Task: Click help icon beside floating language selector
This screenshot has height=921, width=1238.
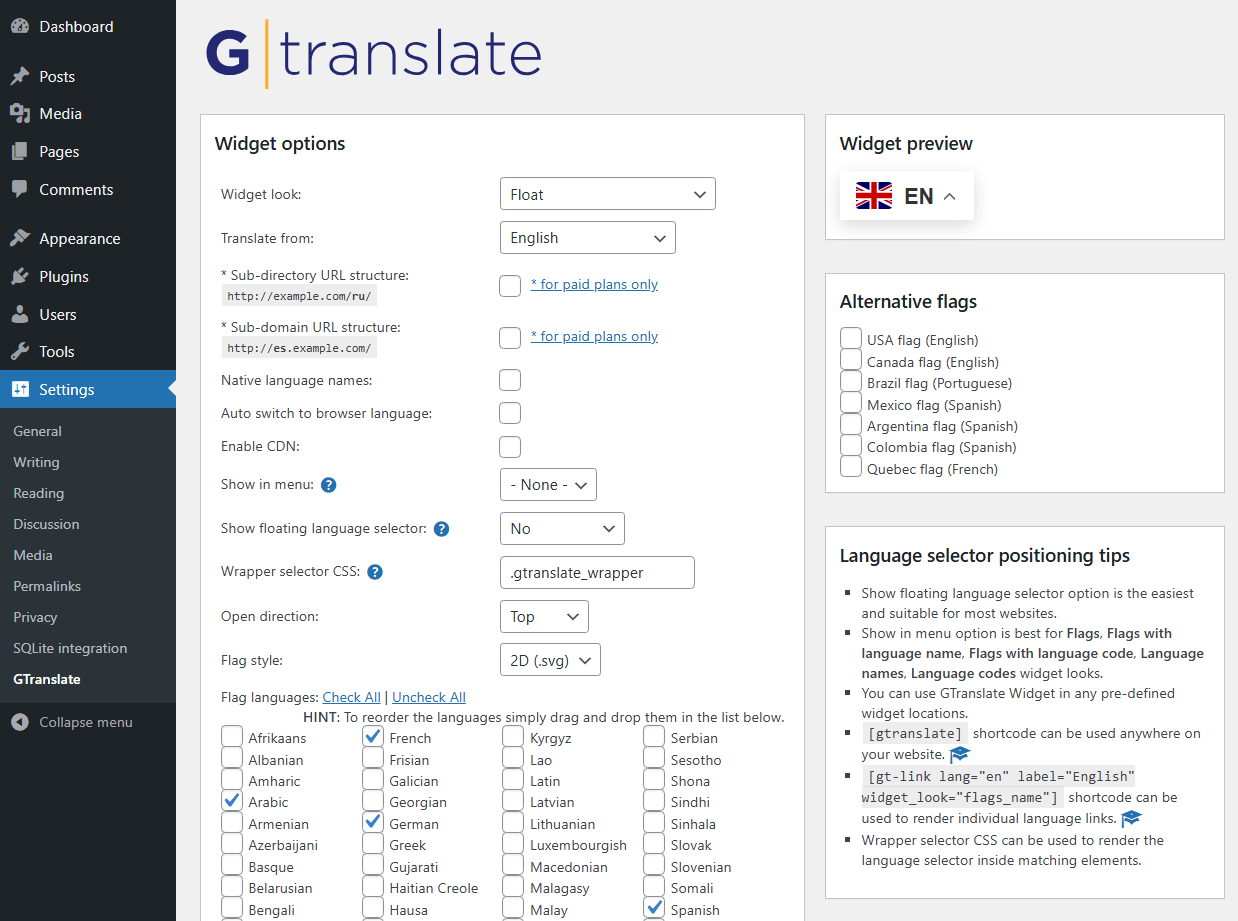Action: coord(441,529)
